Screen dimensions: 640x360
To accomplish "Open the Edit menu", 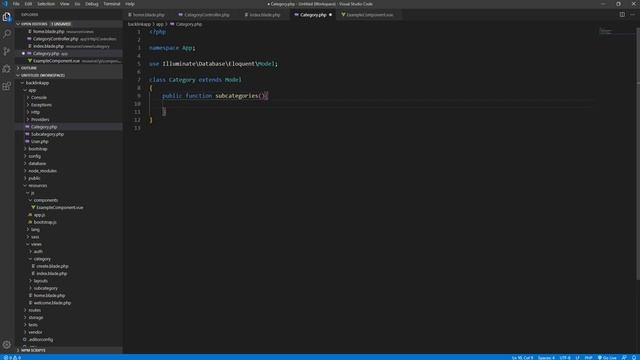I will point(28,4).
